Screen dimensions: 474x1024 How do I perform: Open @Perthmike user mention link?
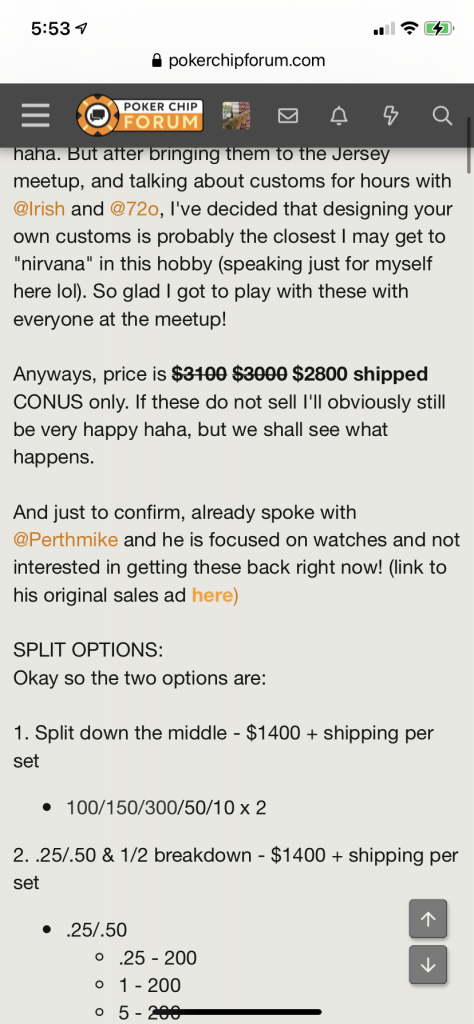[x=65, y=540]
